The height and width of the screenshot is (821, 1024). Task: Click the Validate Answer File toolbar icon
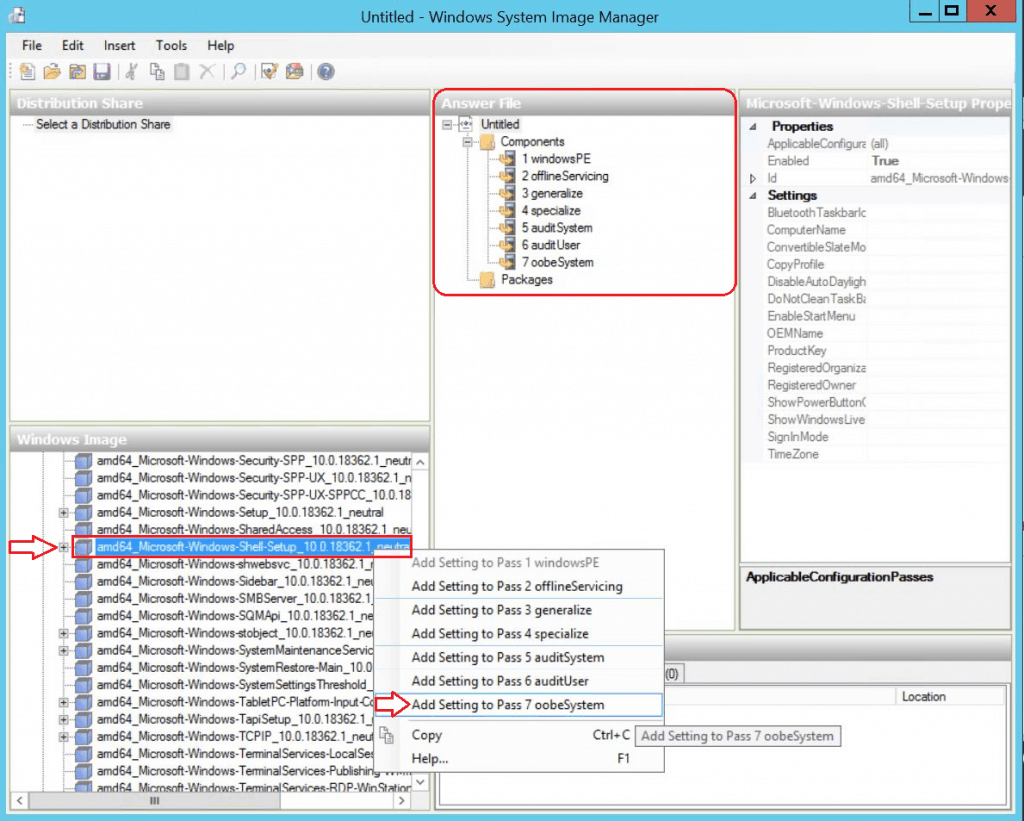[269, 71]
